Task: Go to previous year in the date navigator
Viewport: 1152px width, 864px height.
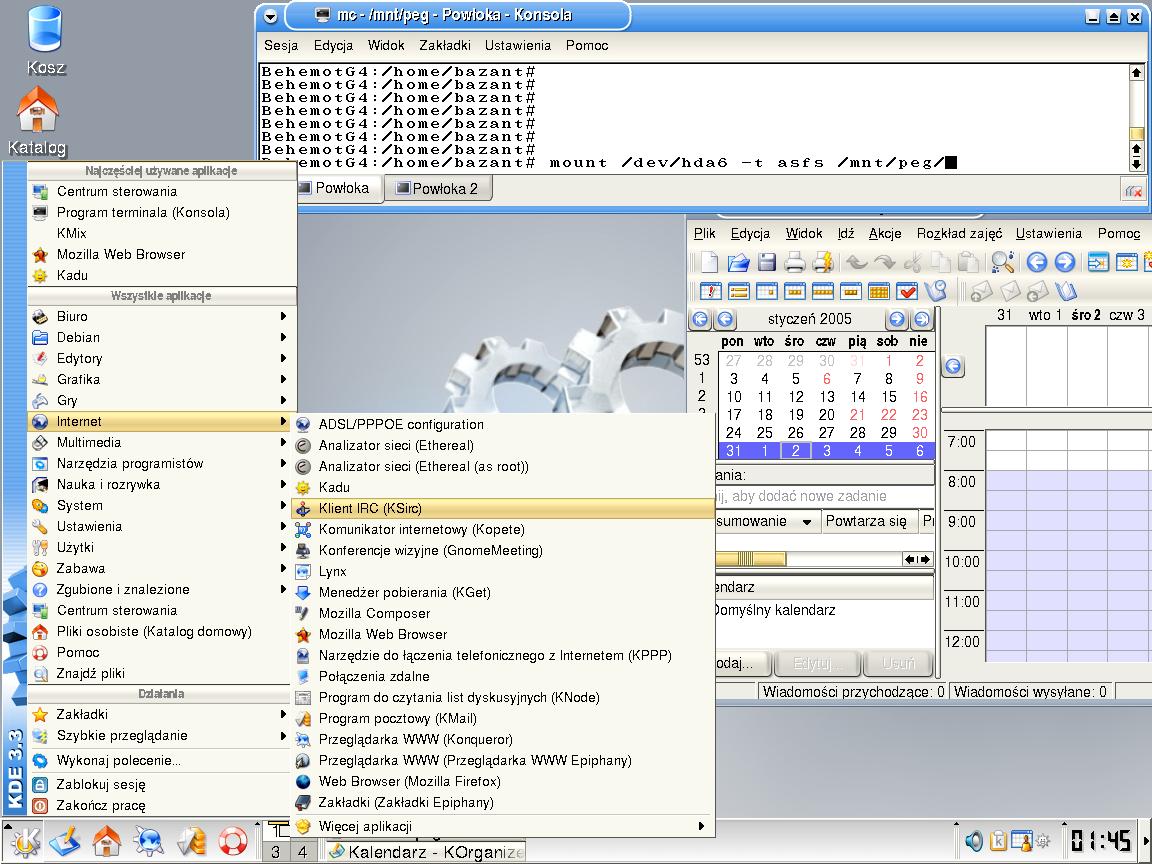Action: pyautogui.click(x=700, y=319)
